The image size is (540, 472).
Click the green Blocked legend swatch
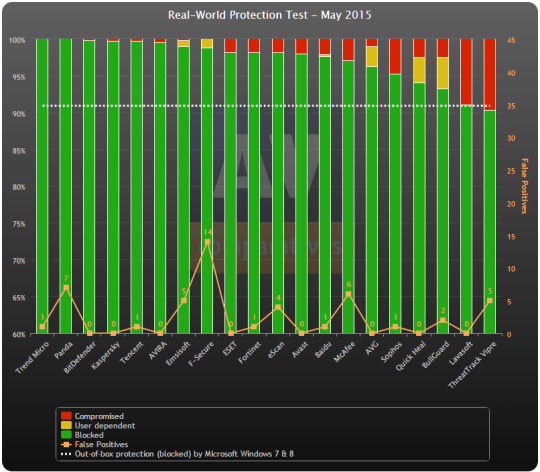66,434
